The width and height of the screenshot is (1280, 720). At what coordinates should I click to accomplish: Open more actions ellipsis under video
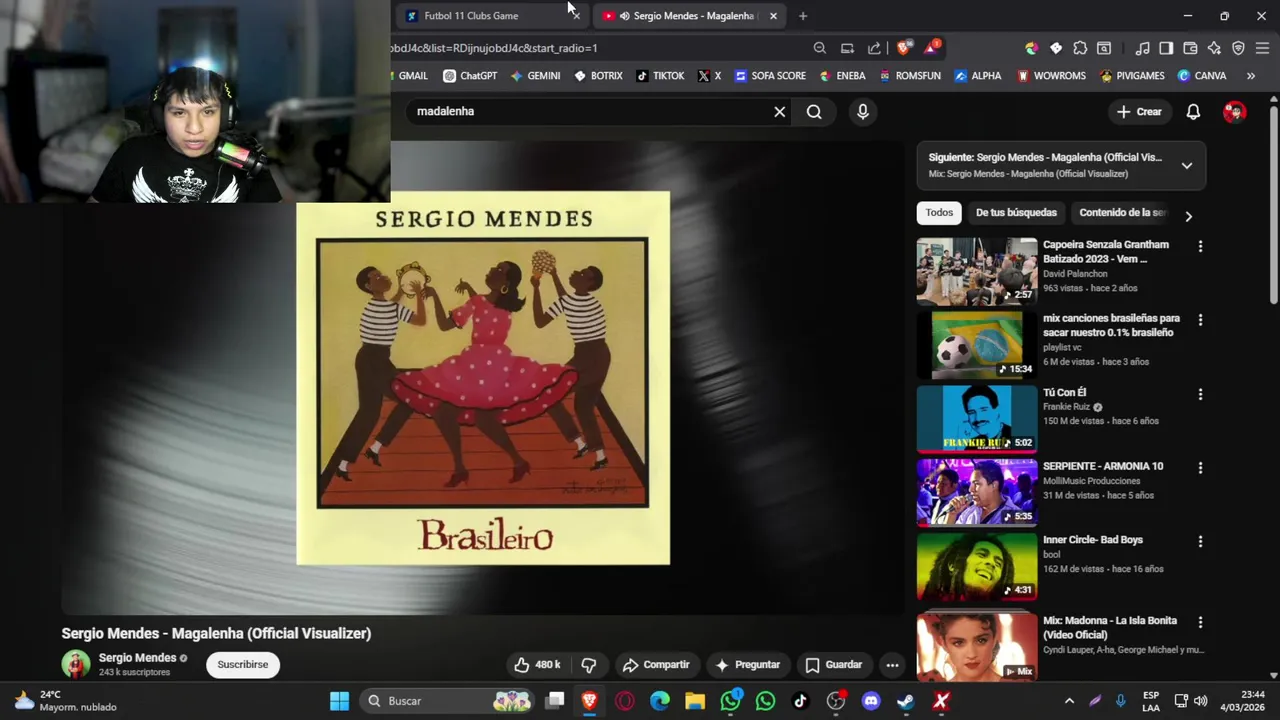click(892, 665)
